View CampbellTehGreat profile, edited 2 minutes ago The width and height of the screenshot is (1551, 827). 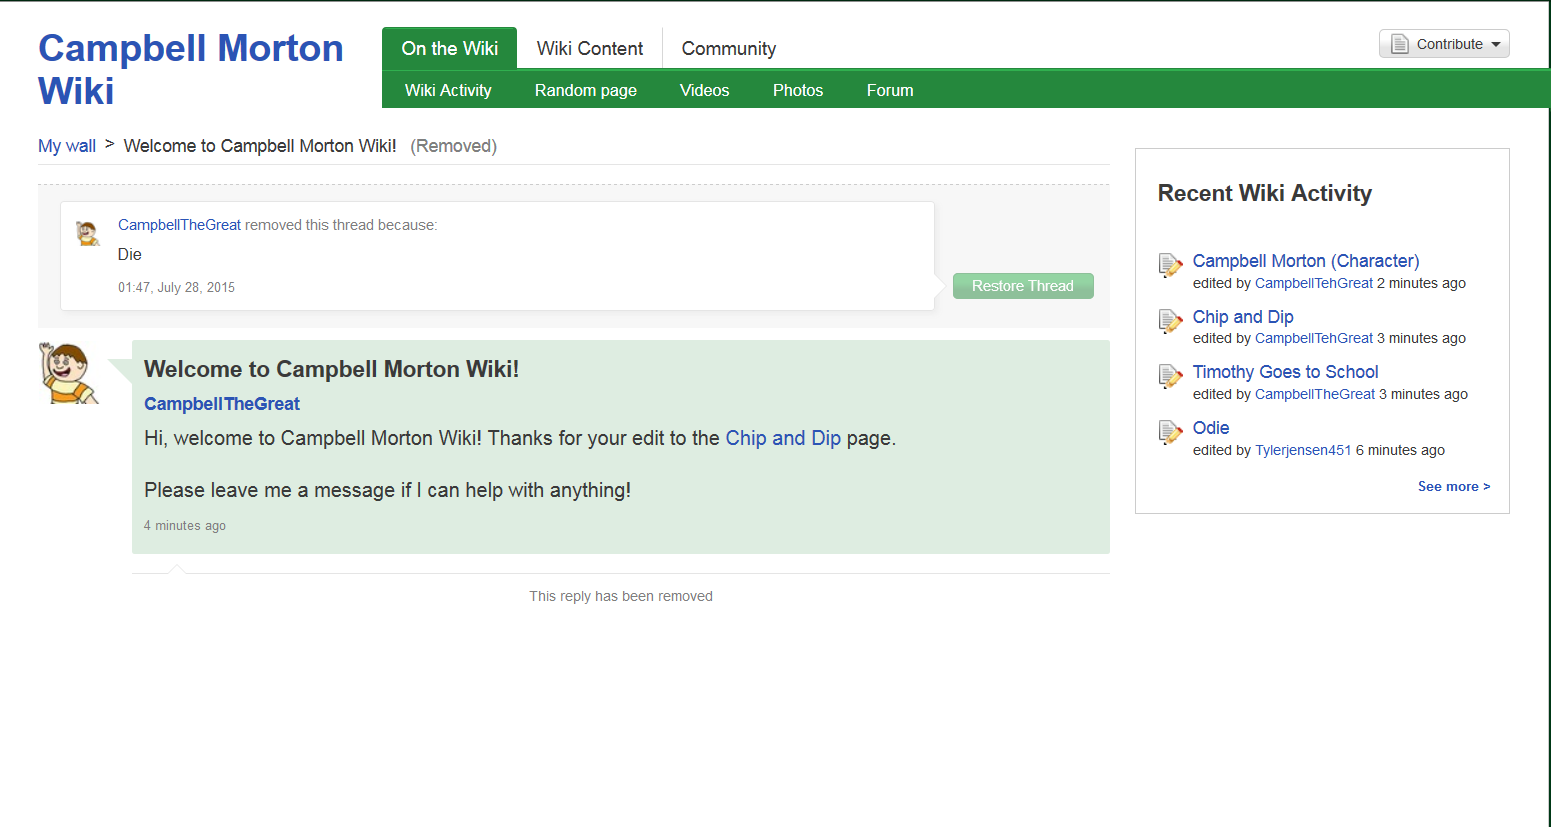[x=1314, y=283]
